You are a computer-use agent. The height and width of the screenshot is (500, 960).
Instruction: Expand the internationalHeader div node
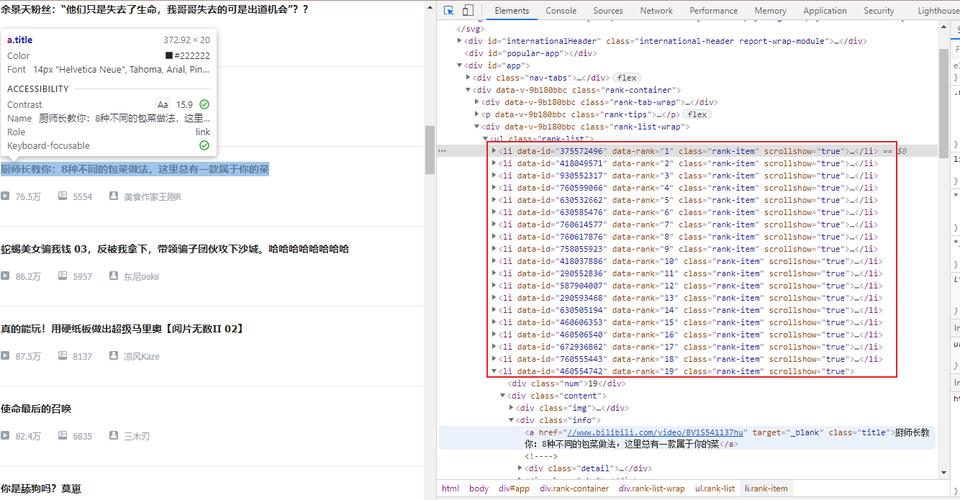pyautogui.click(x=460, y=41)
